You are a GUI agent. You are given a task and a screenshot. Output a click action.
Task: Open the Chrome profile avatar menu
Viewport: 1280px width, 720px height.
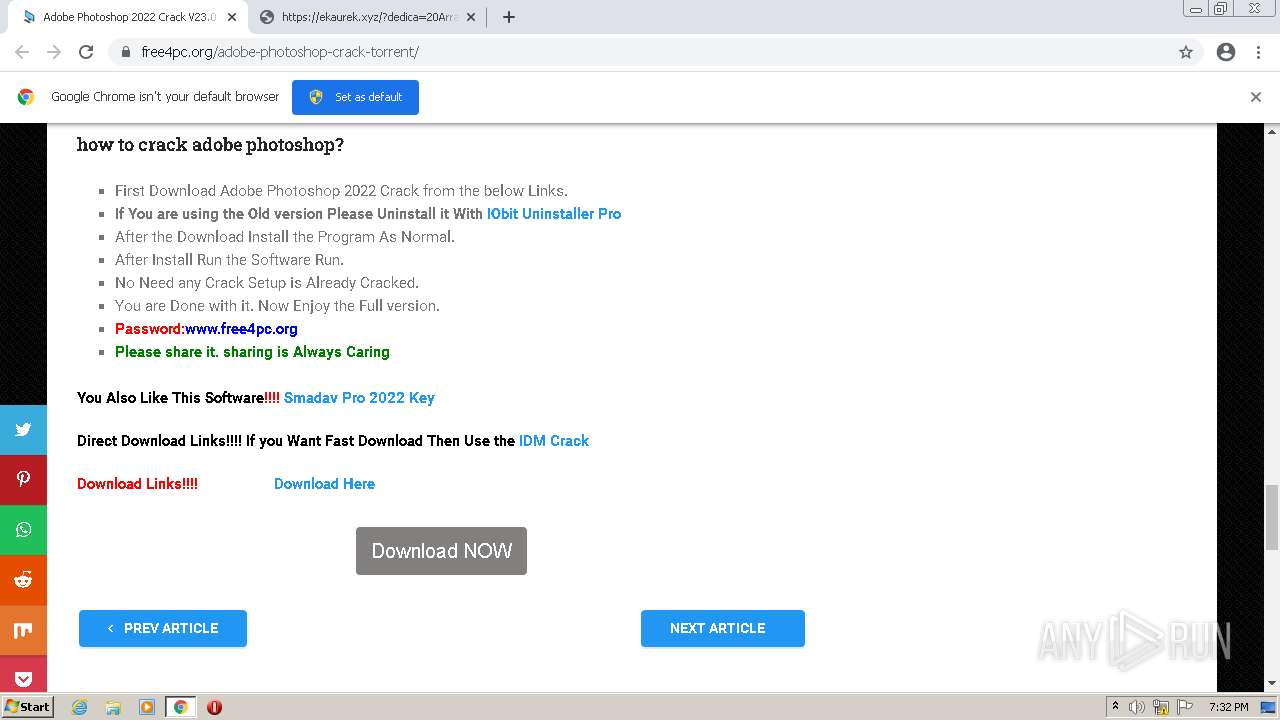[1226, 52]
